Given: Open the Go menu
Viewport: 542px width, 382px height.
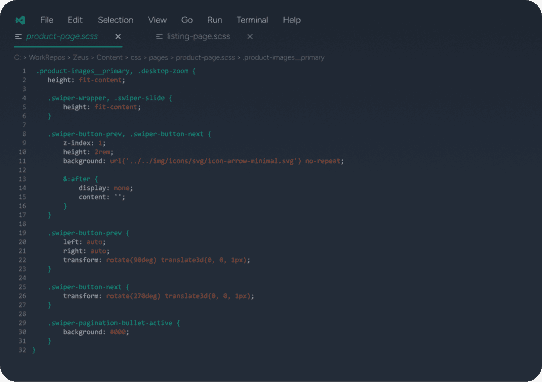Looking at the screenshot, I should [x=187, y=20].
